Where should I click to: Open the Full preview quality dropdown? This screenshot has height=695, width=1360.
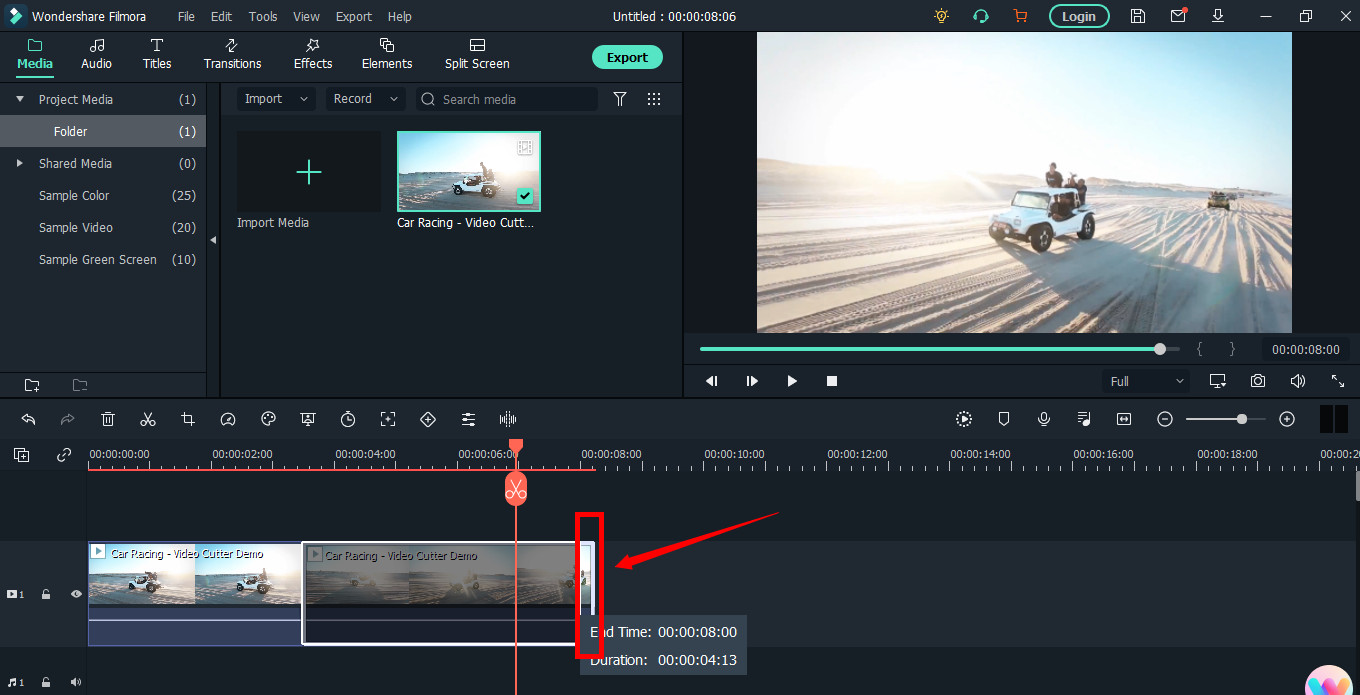point(1146,381)
